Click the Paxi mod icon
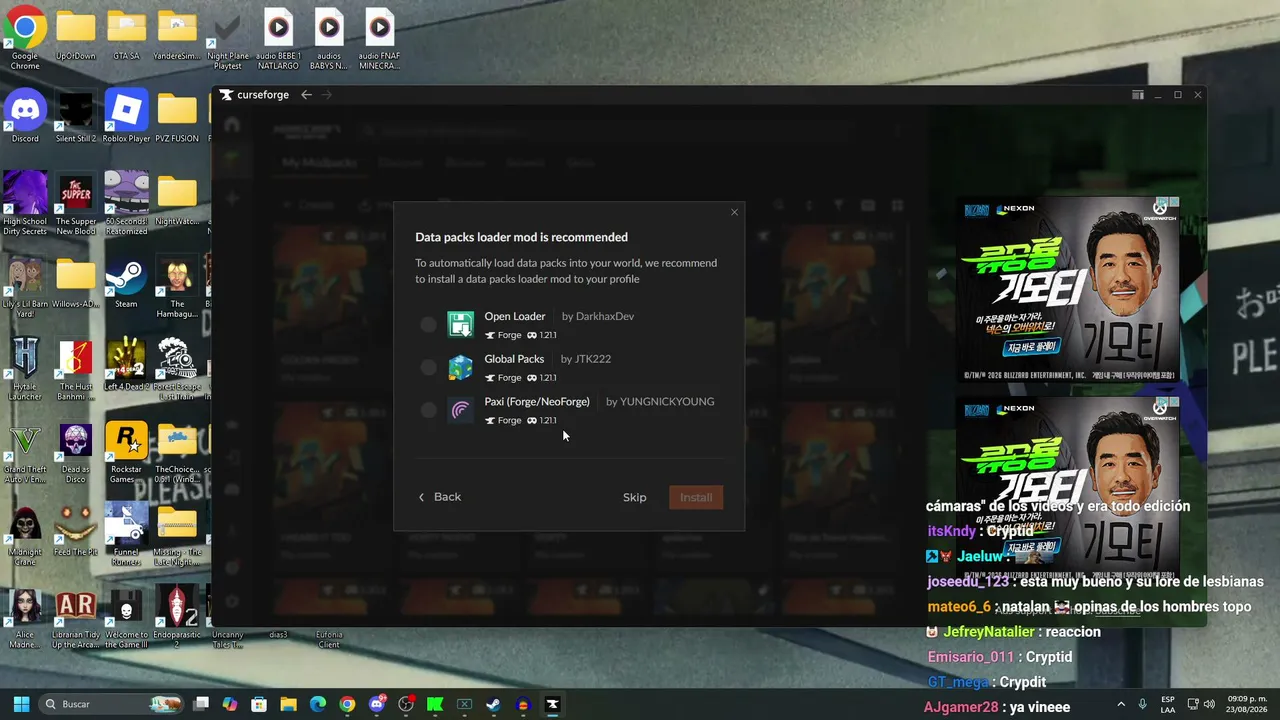 coord(460,410)
